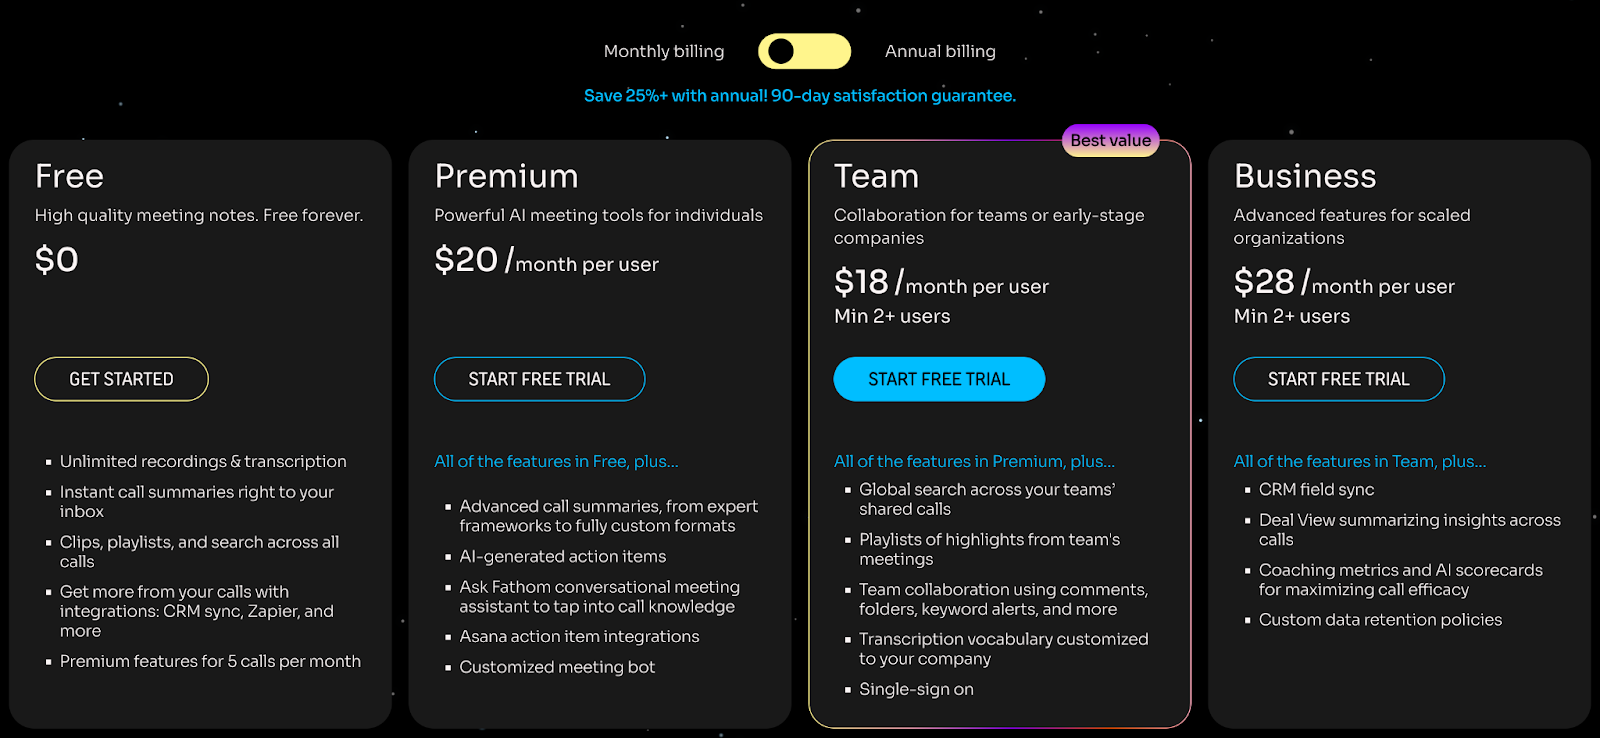
Task: Start free trial for the Team plan
Action: pos(939,379)
